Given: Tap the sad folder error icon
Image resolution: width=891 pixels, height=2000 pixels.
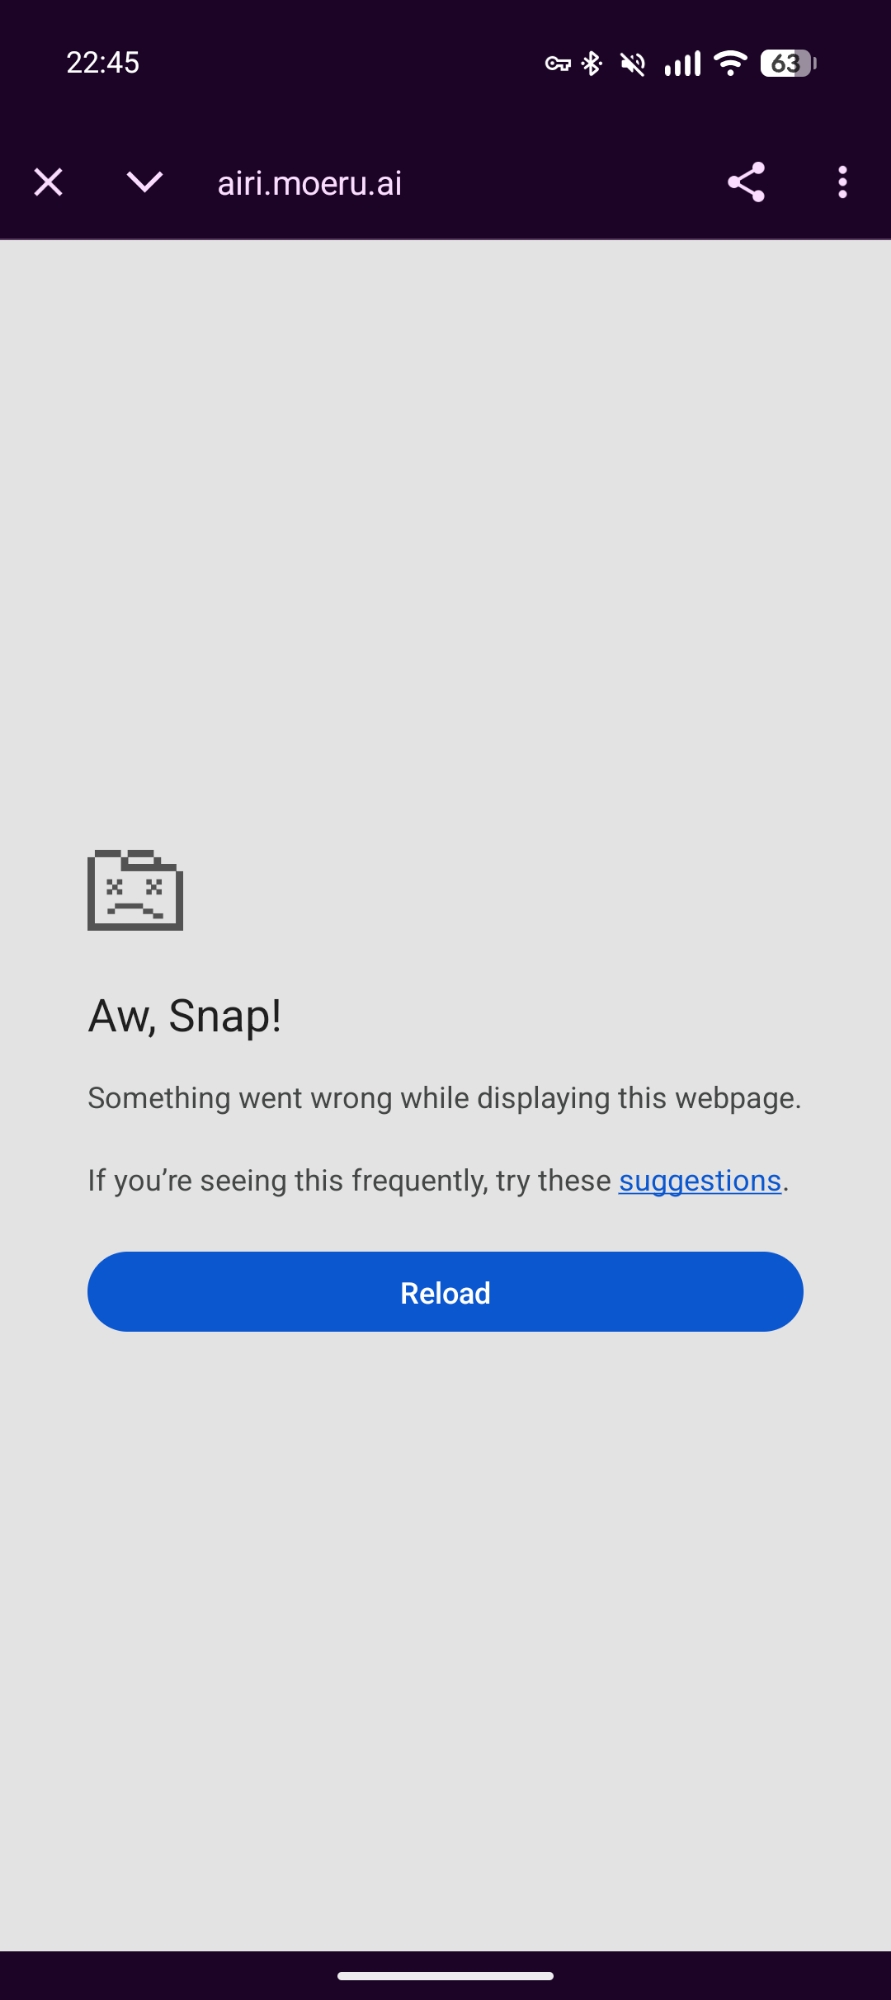Looking at the screenshot, I should (x=135, y=890).
